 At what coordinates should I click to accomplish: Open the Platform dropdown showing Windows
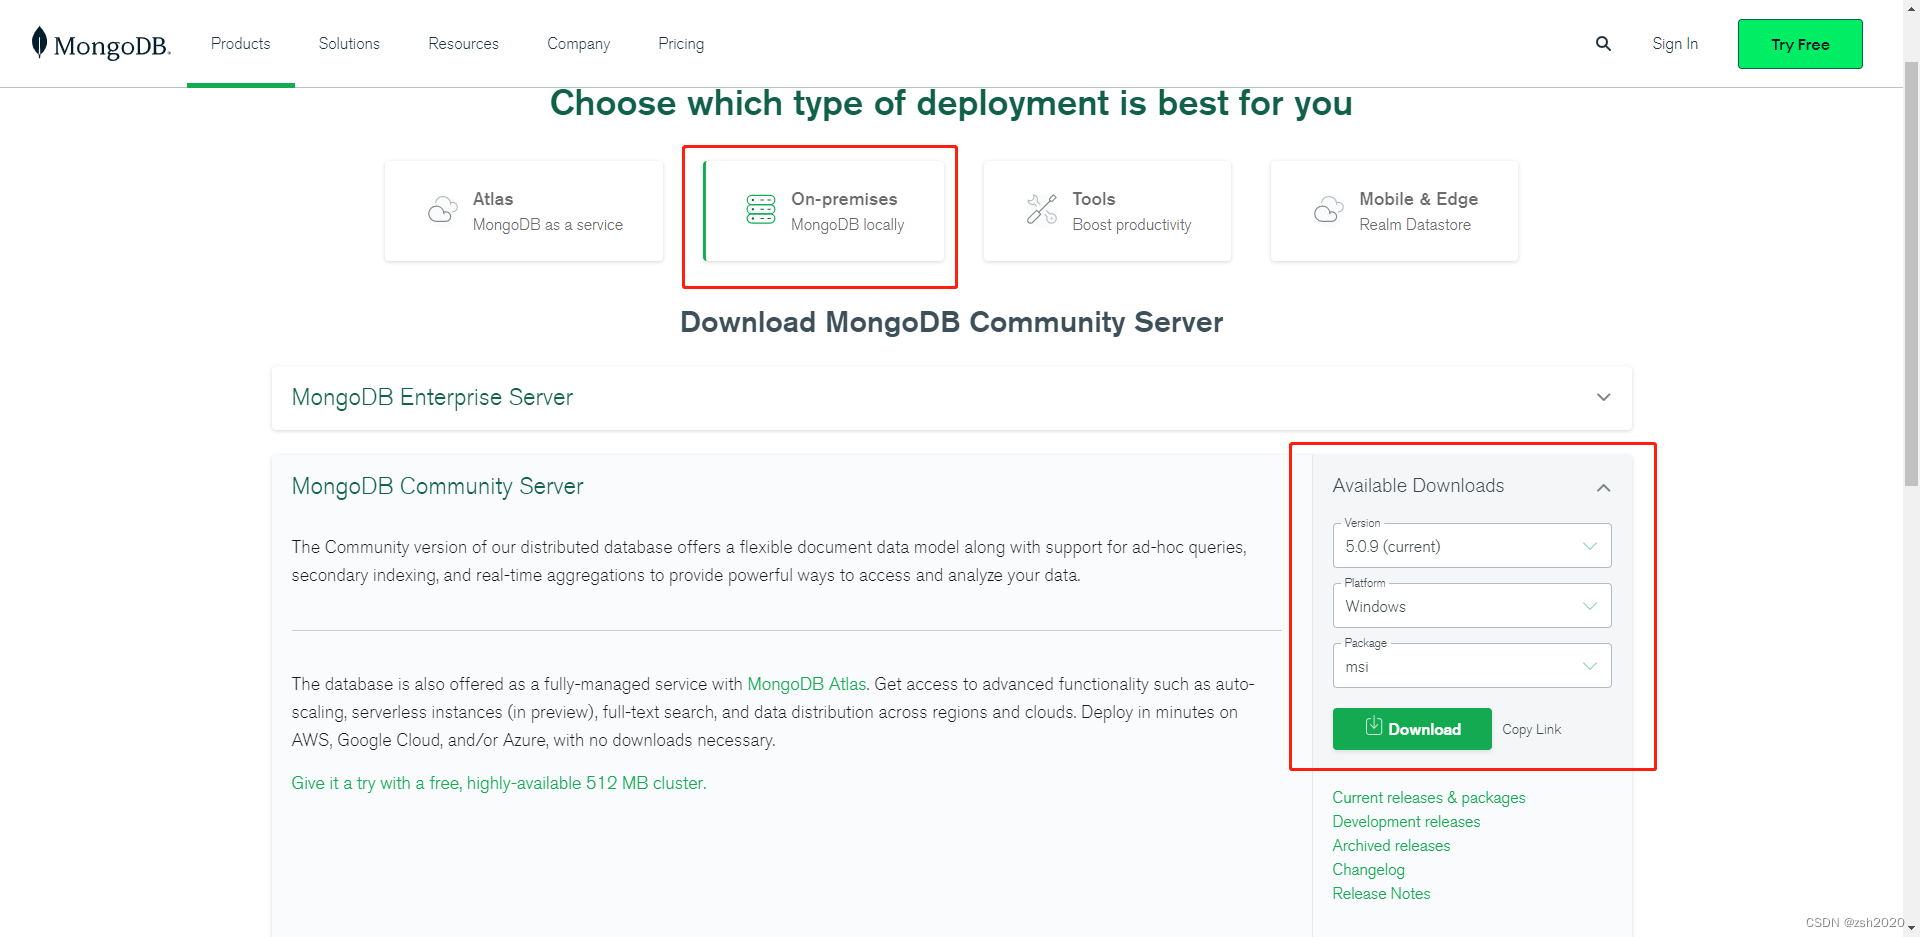[x=1472, y=606]
